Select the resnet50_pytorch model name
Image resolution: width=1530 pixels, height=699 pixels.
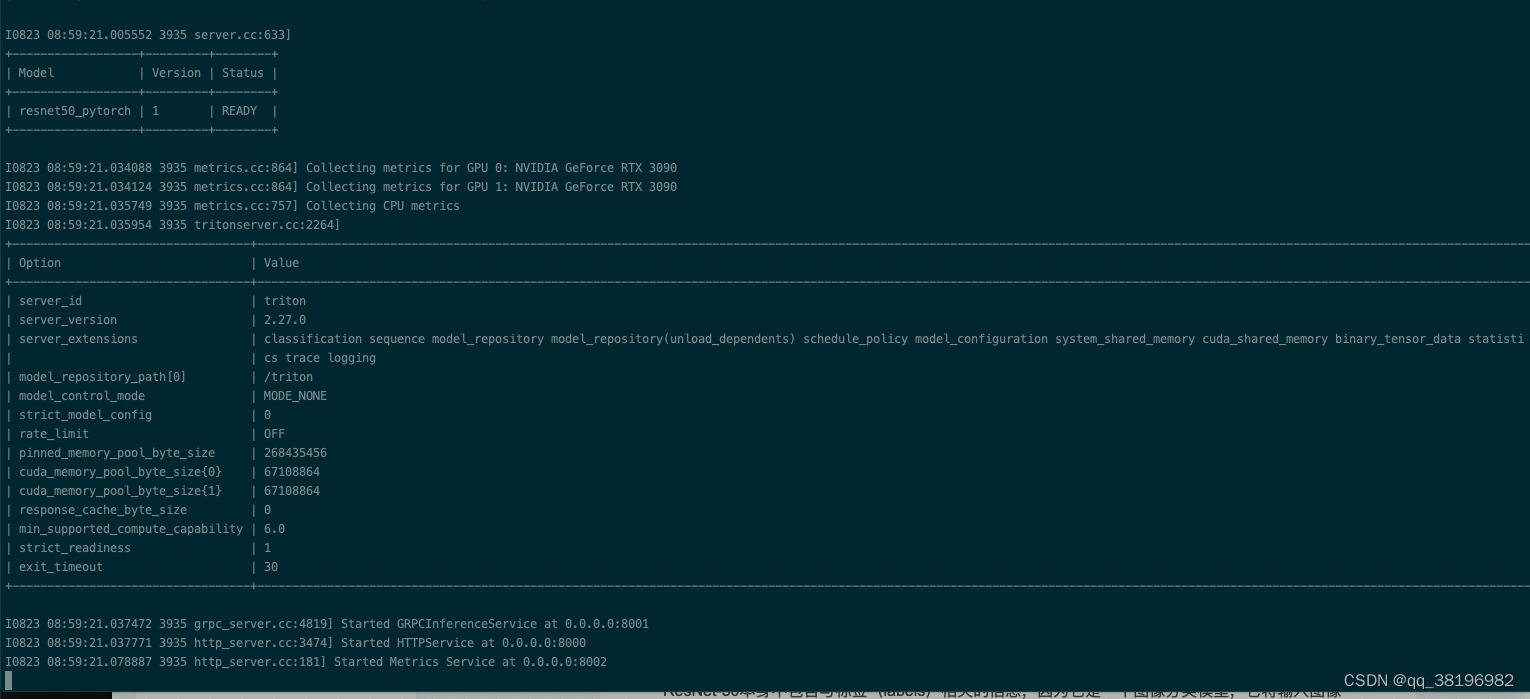point(74,111)
